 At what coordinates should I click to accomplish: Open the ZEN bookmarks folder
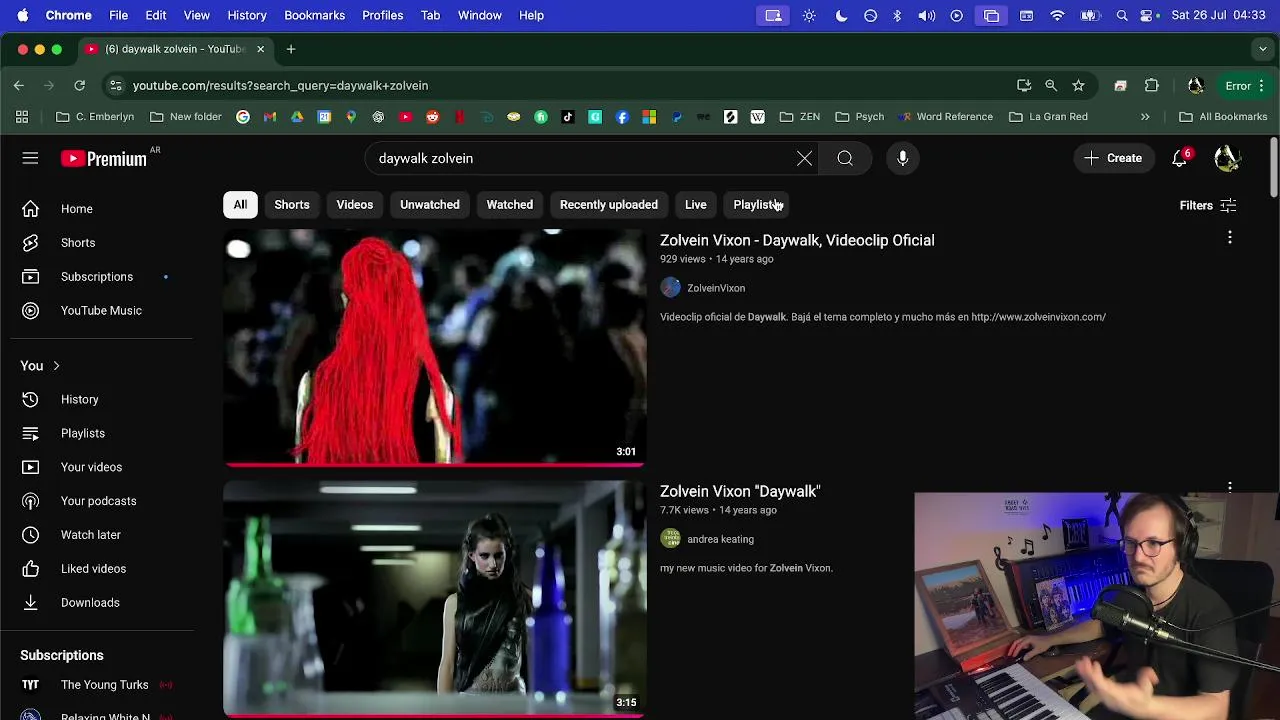coord(800,117)
